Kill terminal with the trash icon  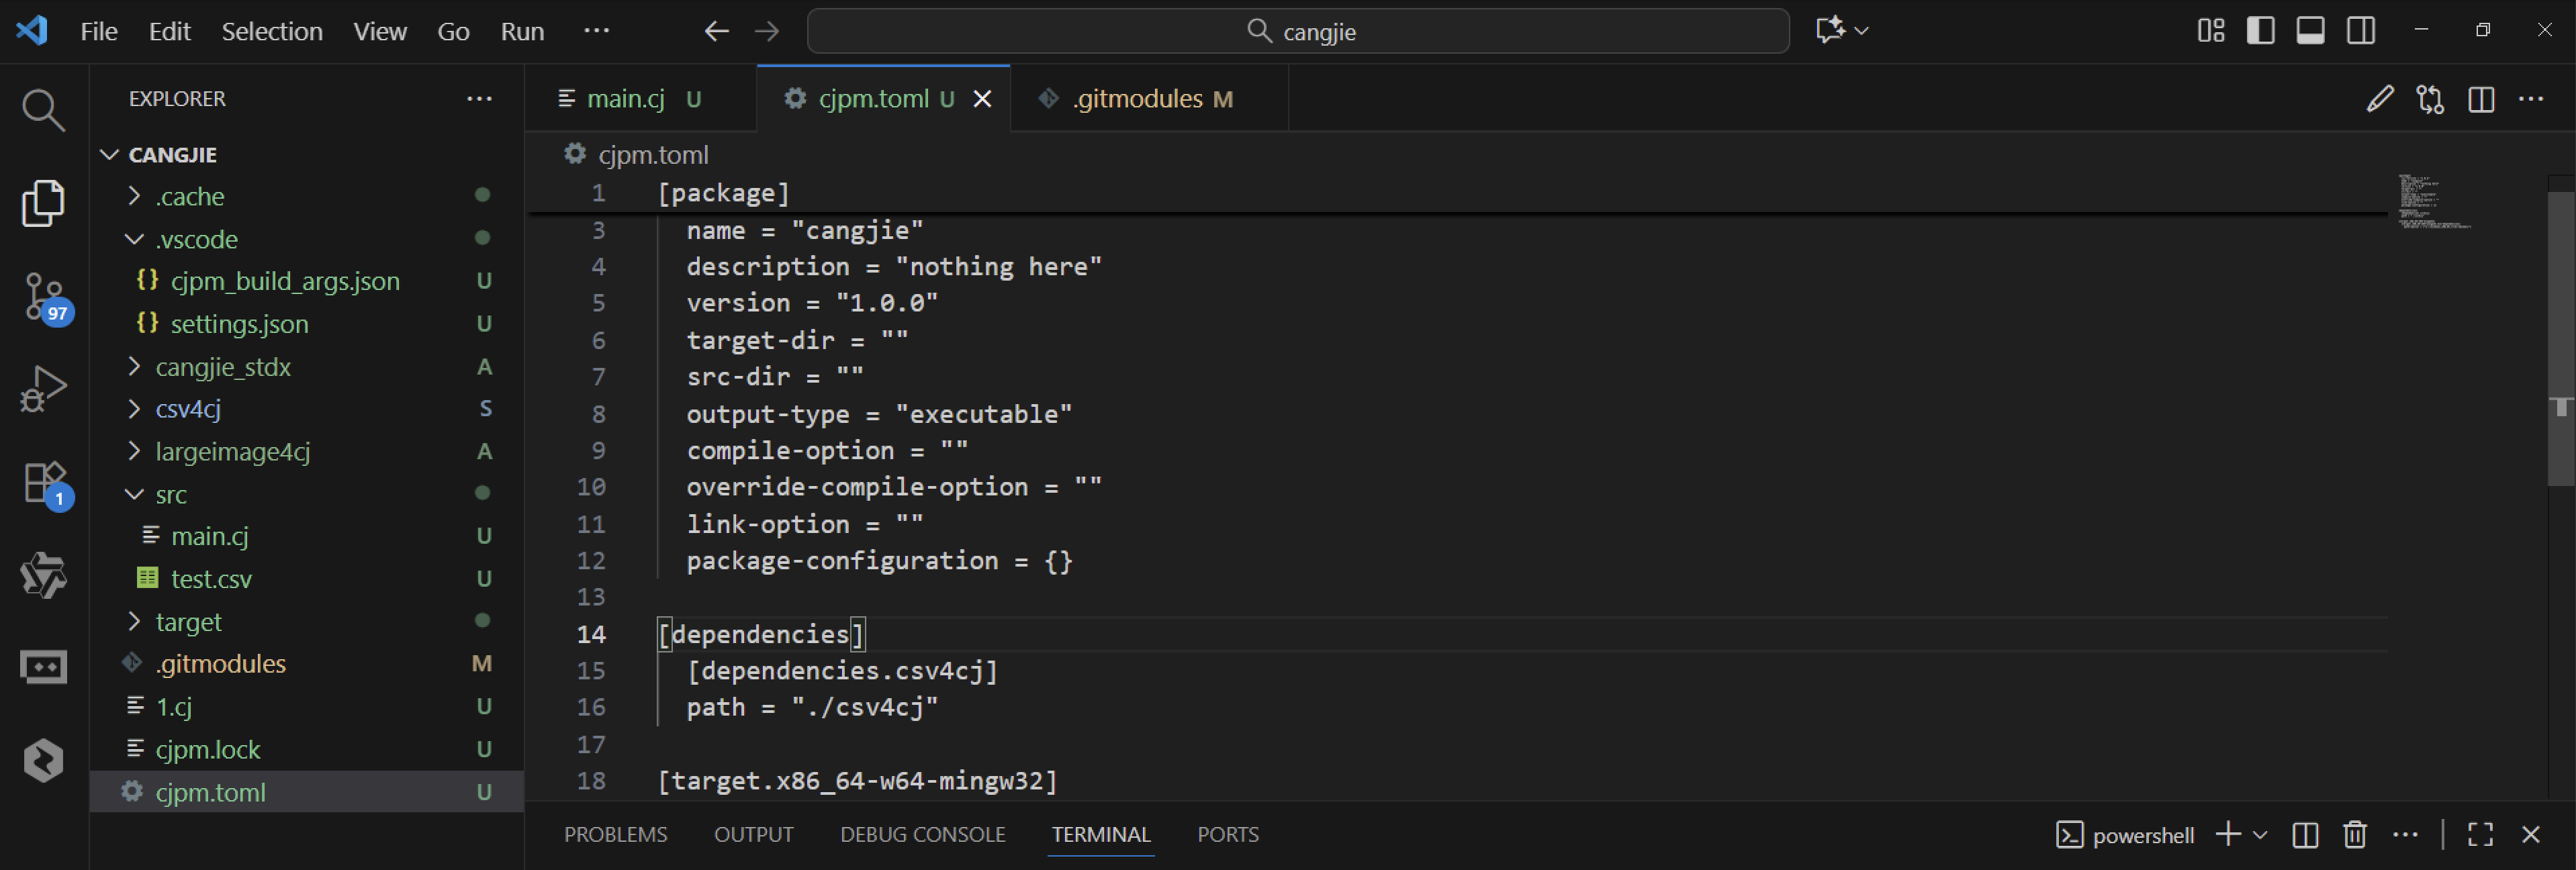point(2354,834)
